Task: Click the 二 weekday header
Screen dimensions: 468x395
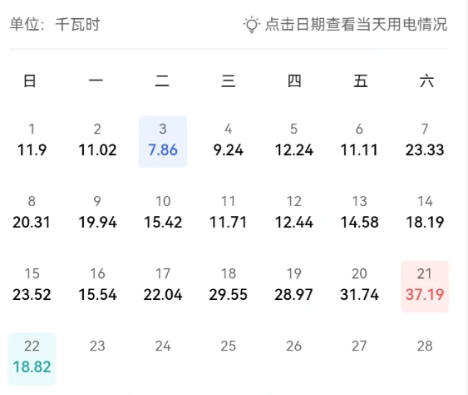Action: click(162, 81)
